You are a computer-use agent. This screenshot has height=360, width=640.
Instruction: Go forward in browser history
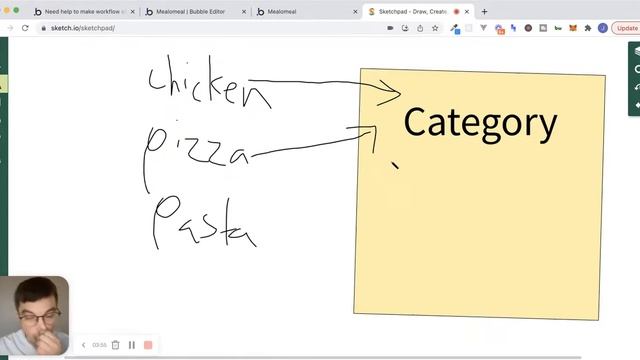click(x=10, y=28)
